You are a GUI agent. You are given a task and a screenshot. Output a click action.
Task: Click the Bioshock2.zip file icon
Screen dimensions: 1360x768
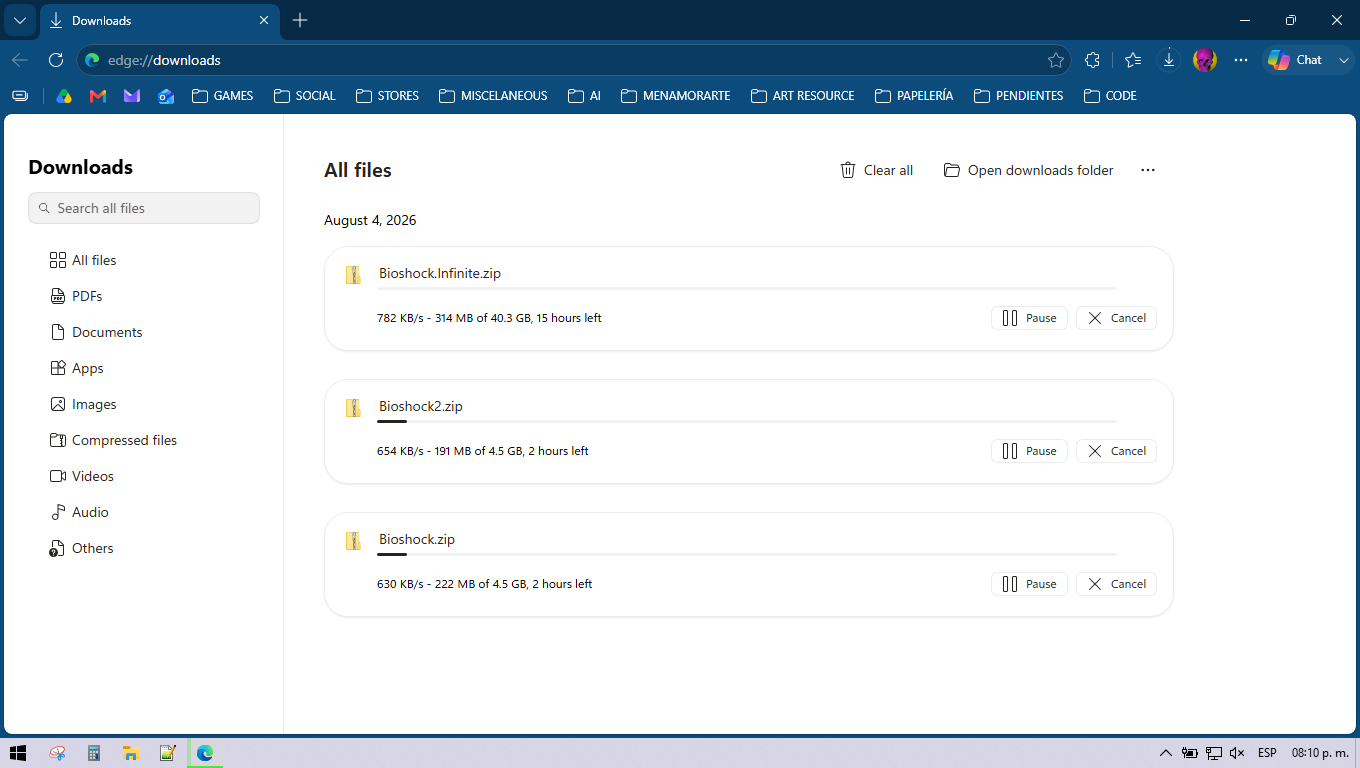tap(353, 408)
